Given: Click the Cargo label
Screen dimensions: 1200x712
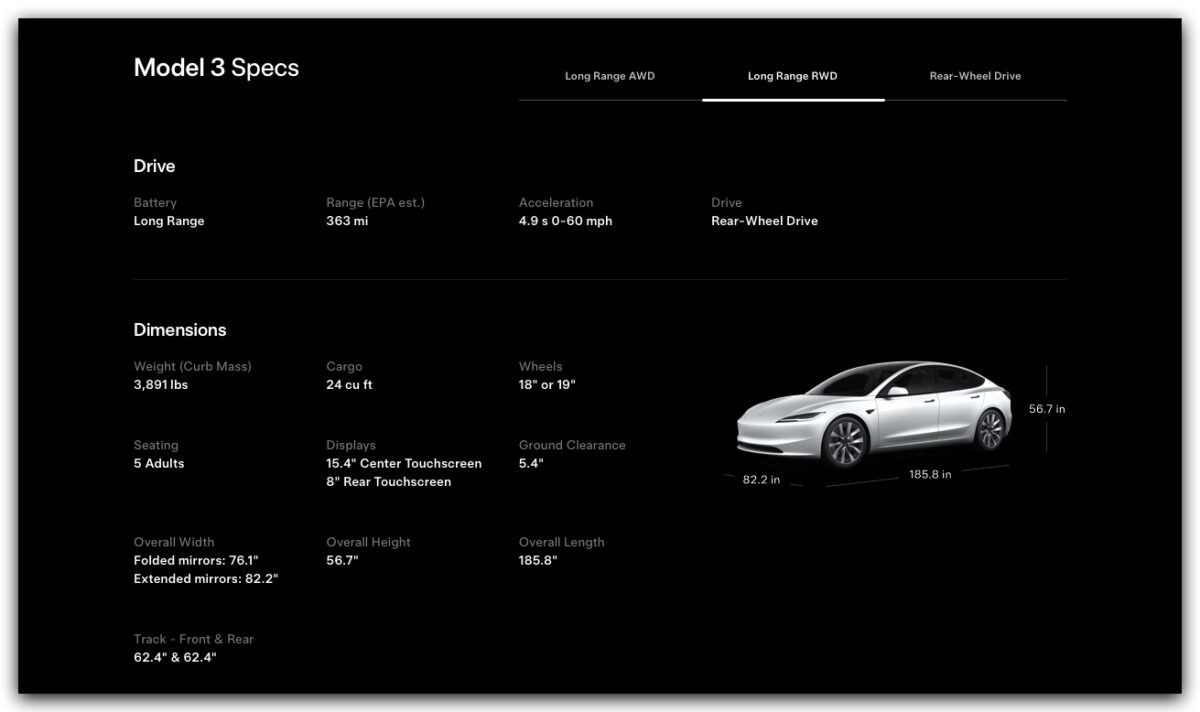Looking at the screenshot, I should point(344,367).
